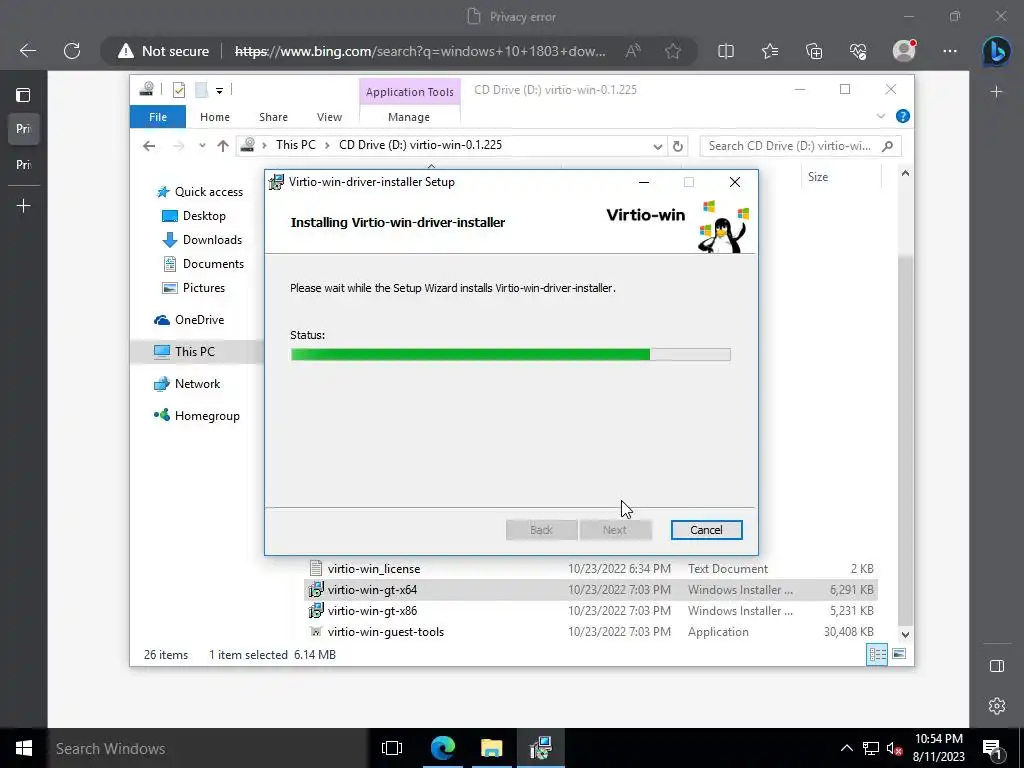Image resolution: width=1024 pixels, height=768 pixels.
Task: Open Edge profile avatar
Action: point(904,50)
